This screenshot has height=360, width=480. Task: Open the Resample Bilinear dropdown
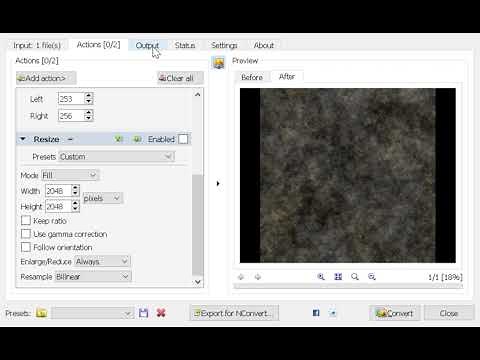point(93,276)
